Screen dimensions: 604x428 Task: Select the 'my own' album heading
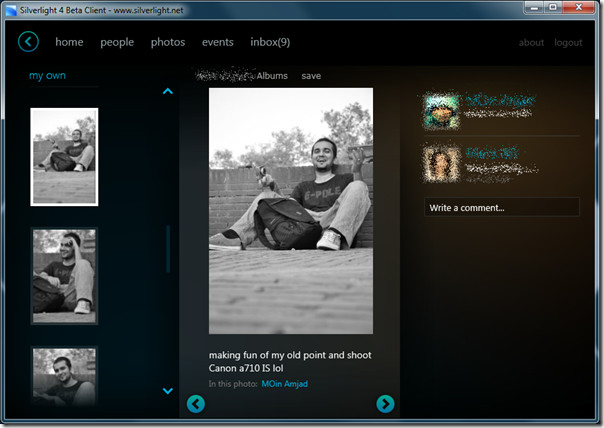click(47, 76)
